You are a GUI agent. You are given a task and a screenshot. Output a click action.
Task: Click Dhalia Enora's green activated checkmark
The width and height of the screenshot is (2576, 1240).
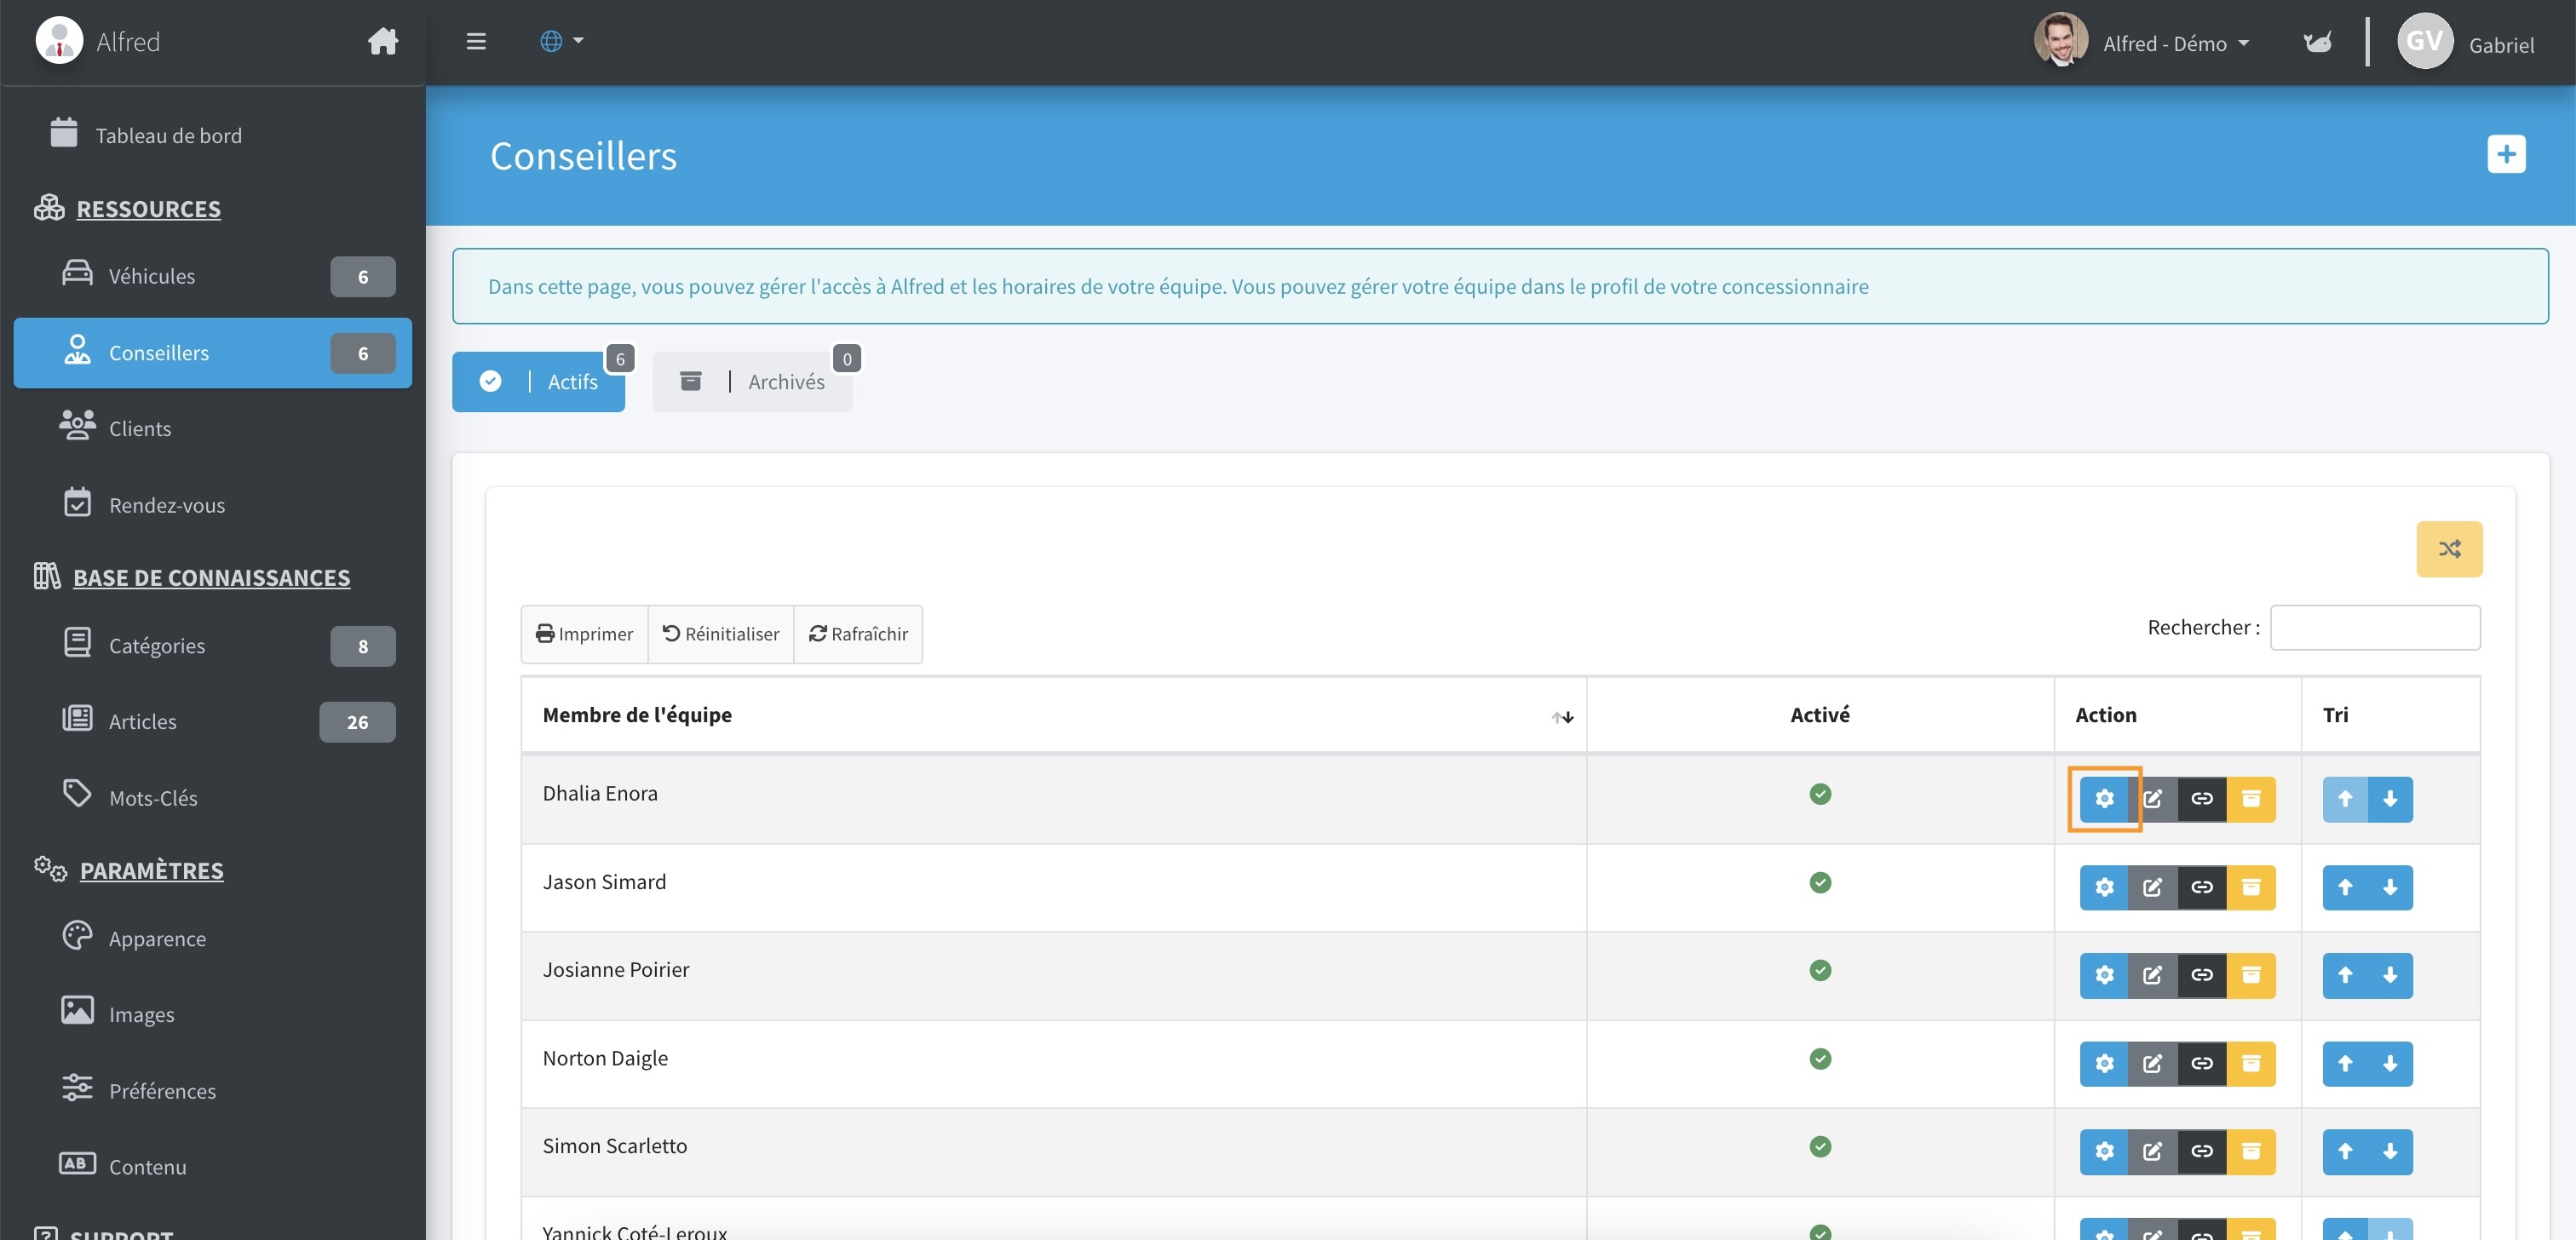pyautogui.click(x=1819, y=794)
